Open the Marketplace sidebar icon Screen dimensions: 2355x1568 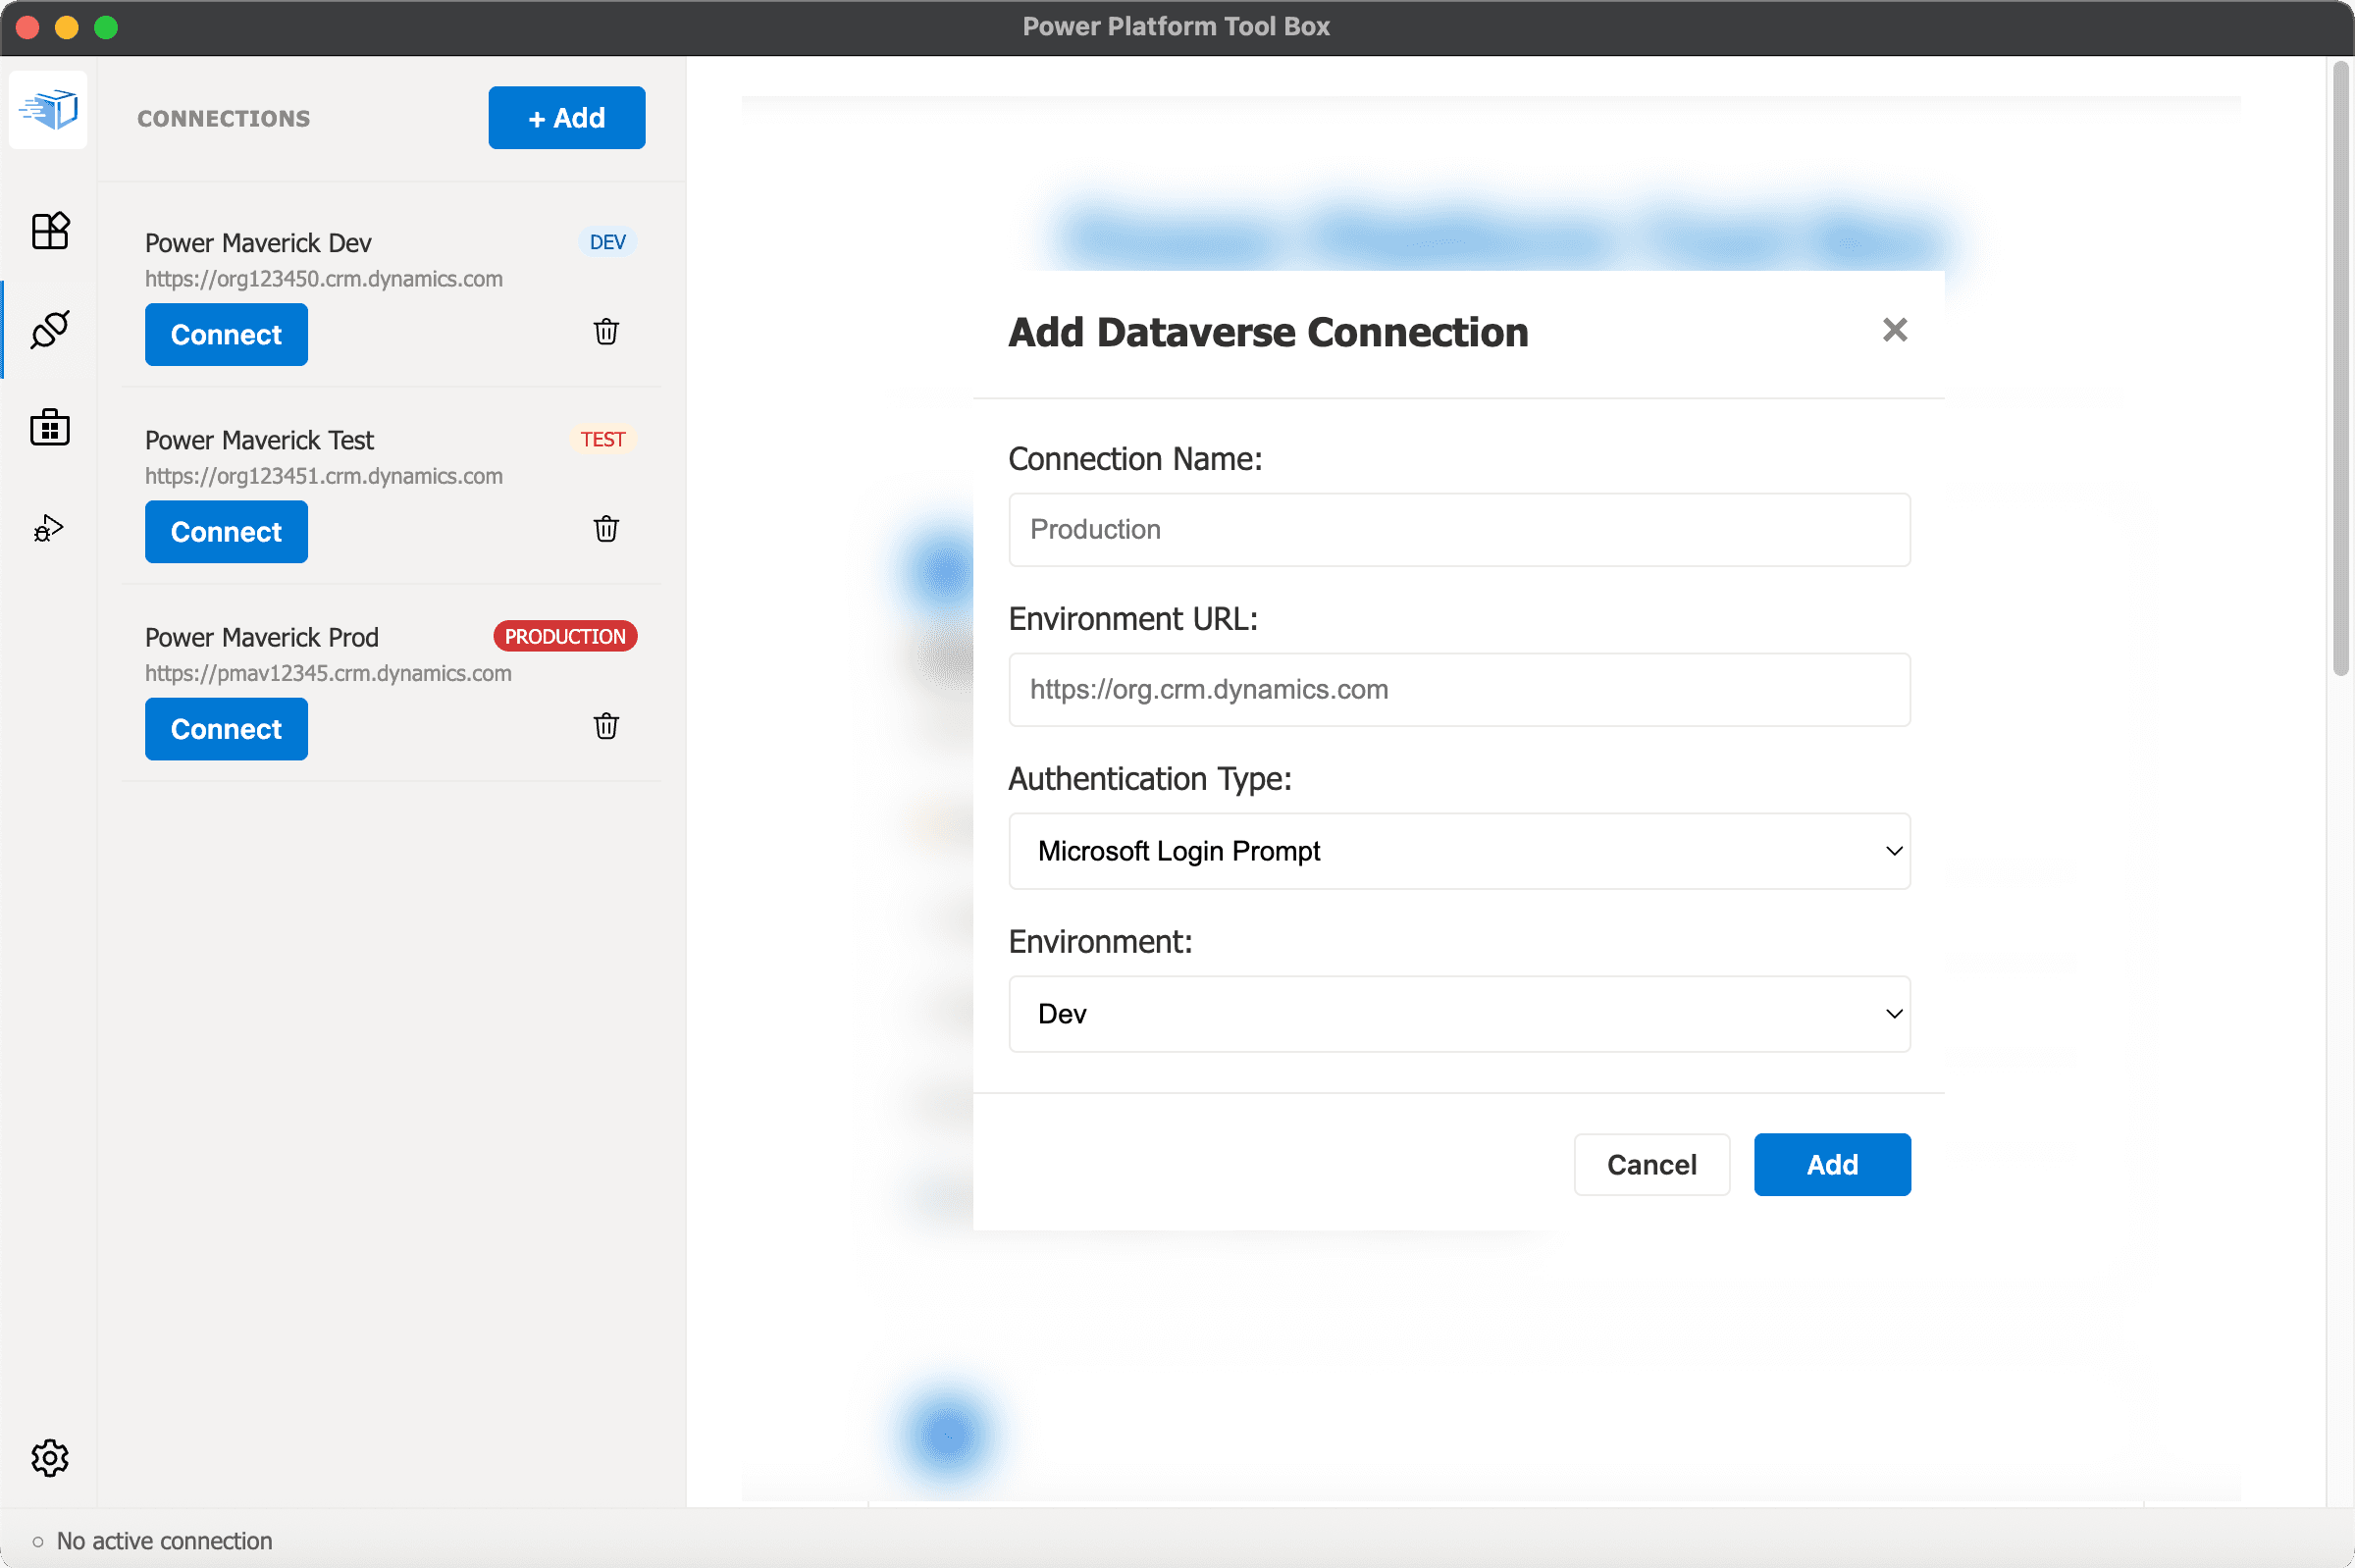coord(49,428)
